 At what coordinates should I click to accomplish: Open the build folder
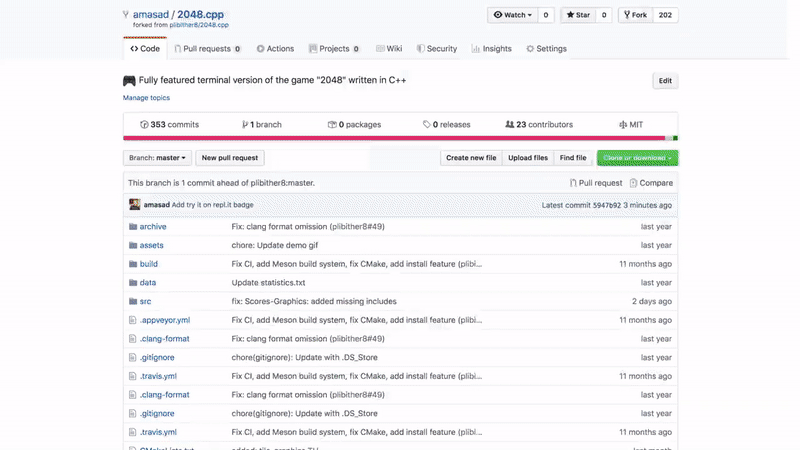(148, 264)
